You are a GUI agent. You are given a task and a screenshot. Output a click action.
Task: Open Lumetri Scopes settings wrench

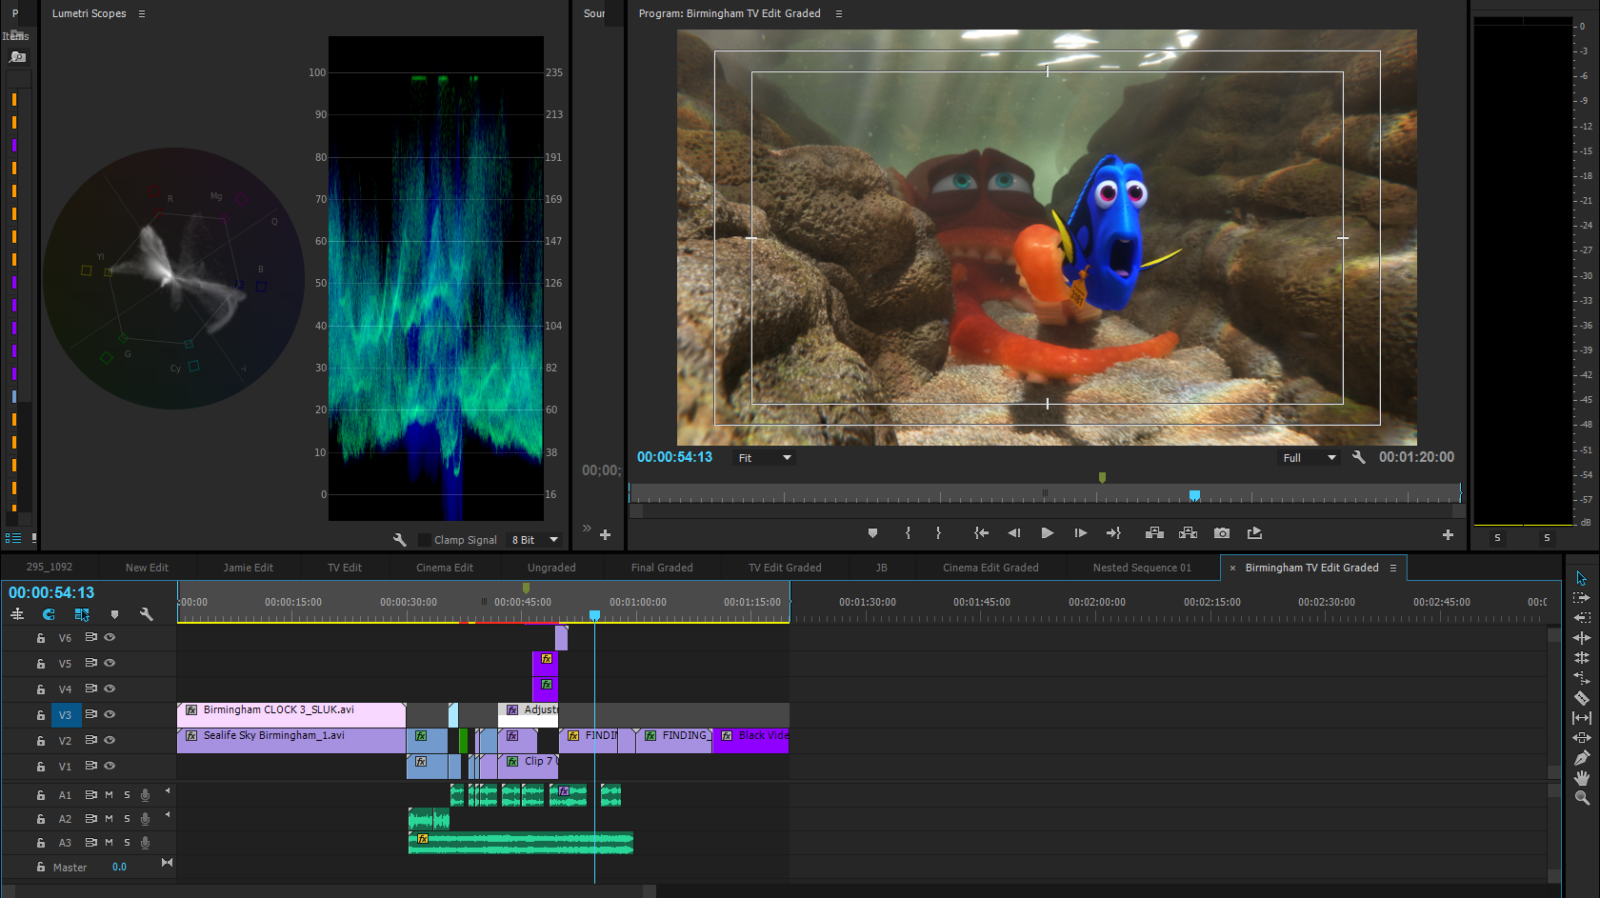[x=399, y=540]
